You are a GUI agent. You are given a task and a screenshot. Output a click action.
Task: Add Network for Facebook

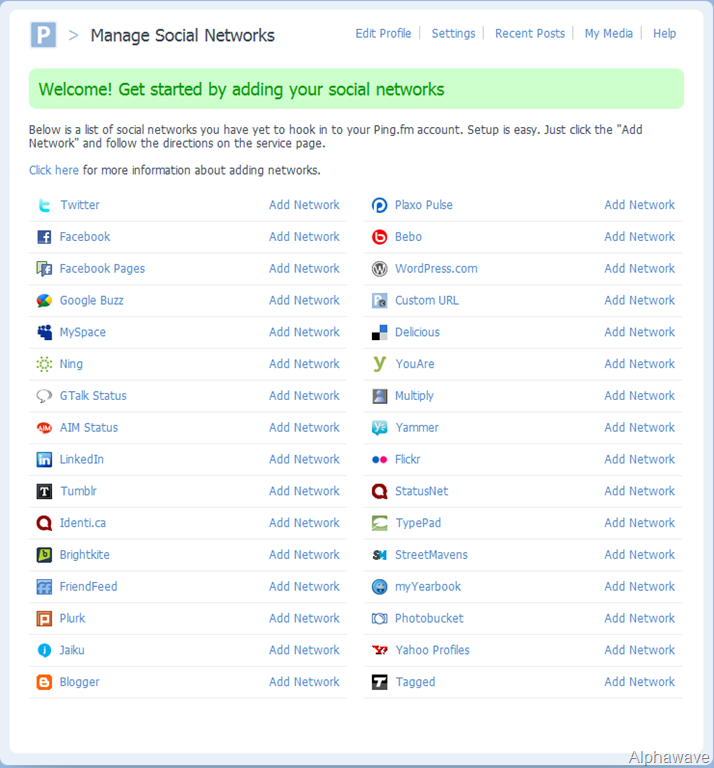coord(304,237)
